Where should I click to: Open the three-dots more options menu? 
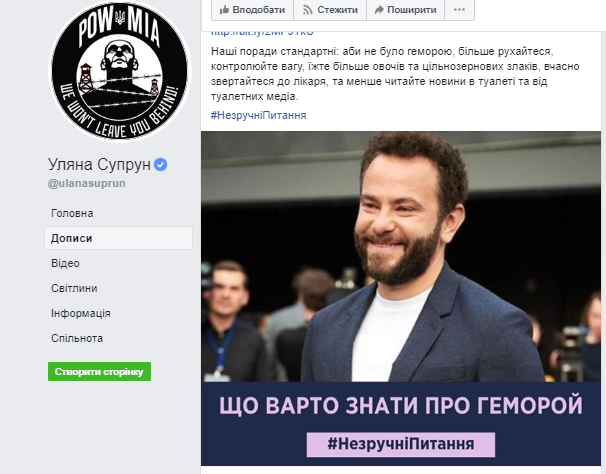pyautogui.click(x=459, y=10)
